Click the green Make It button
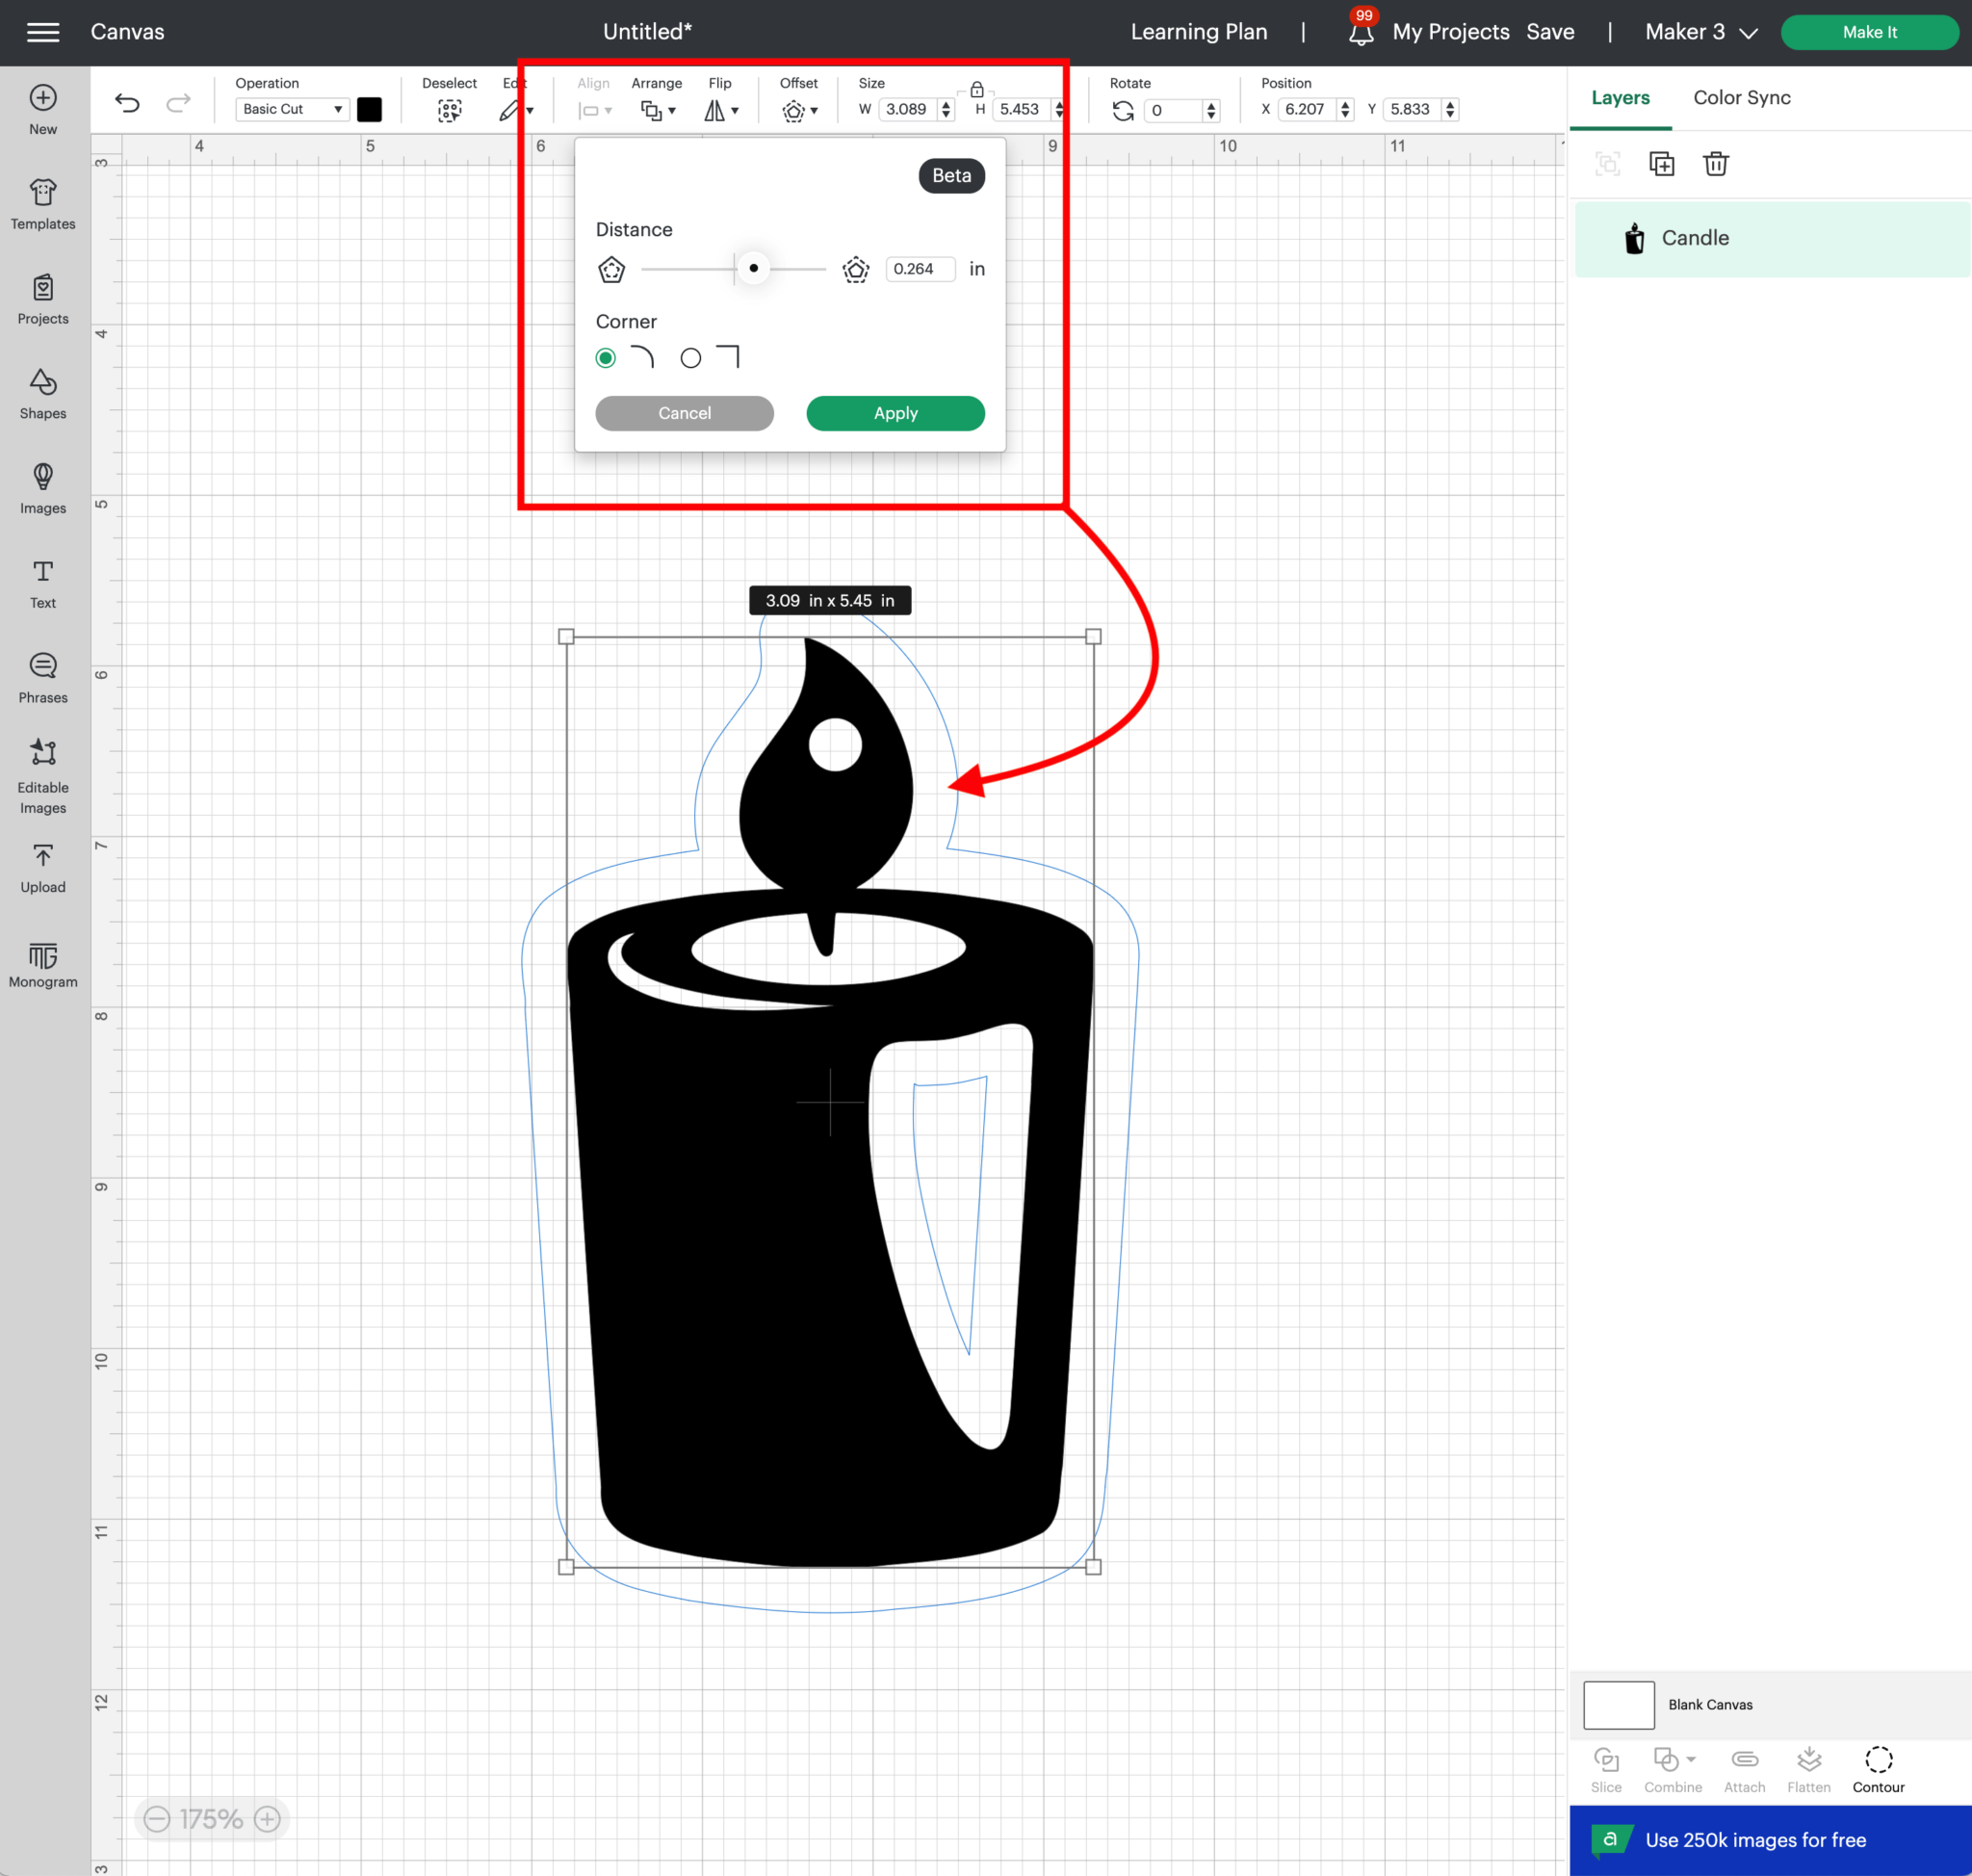 1868,32
